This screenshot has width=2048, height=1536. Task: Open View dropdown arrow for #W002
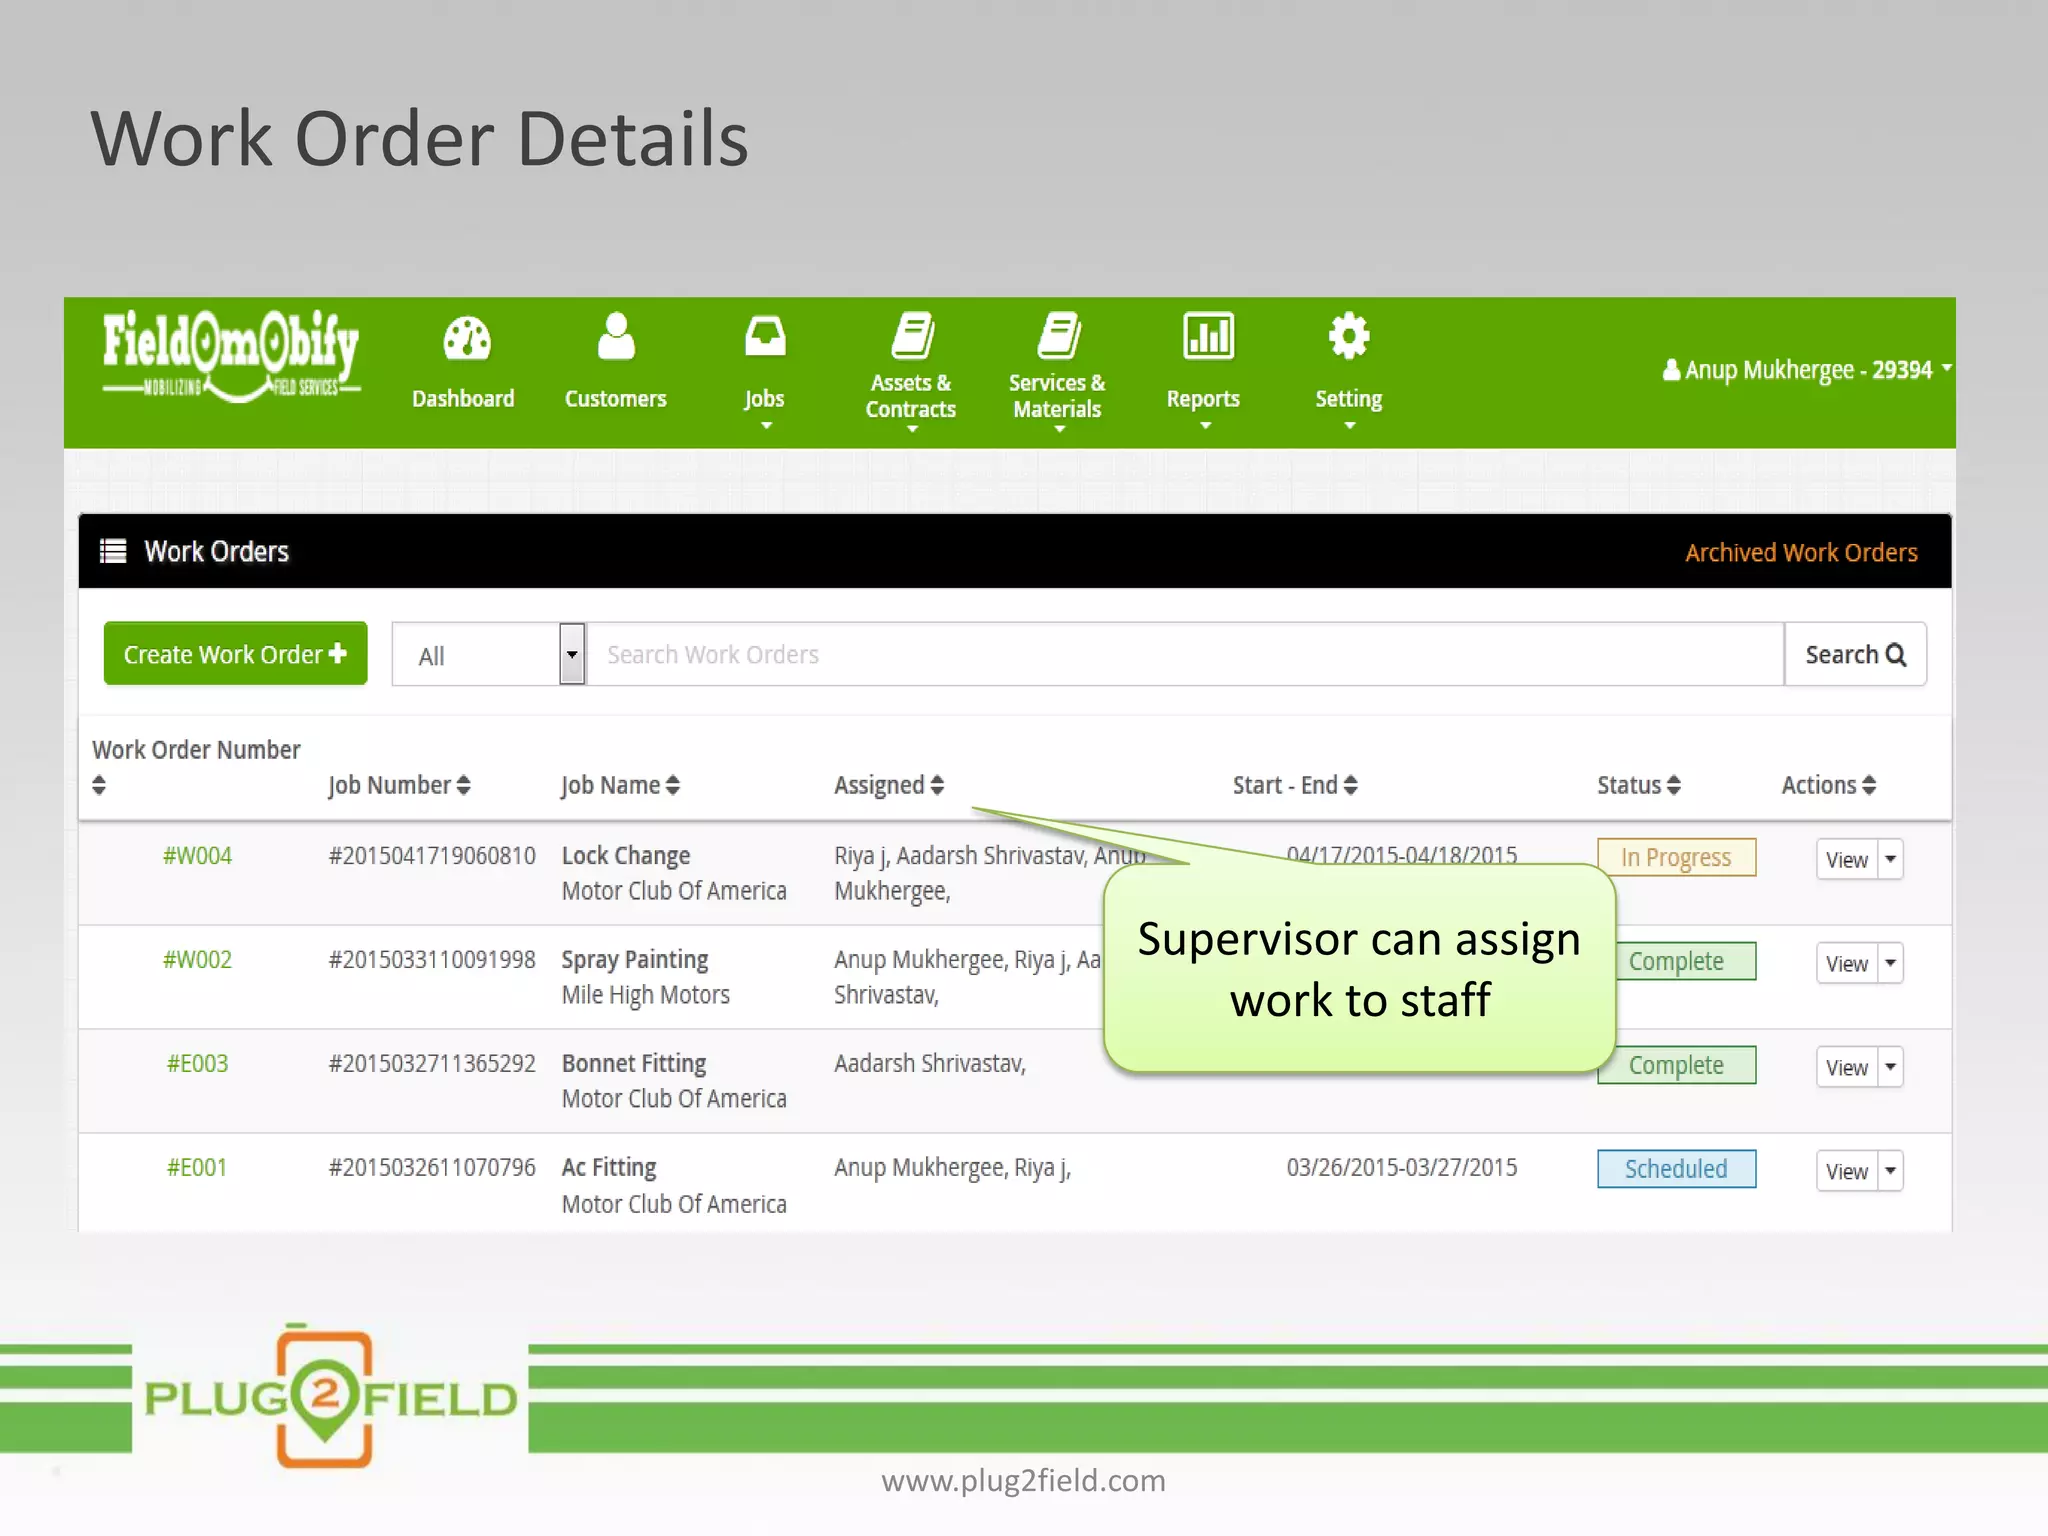coord(1891,964)
